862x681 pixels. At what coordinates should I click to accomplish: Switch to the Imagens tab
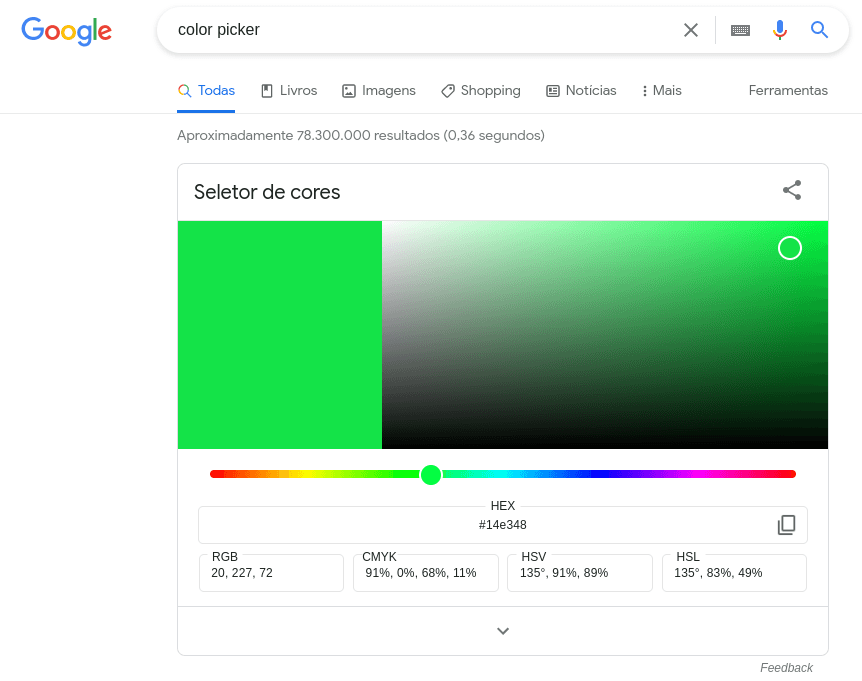[x=379, y=91]
